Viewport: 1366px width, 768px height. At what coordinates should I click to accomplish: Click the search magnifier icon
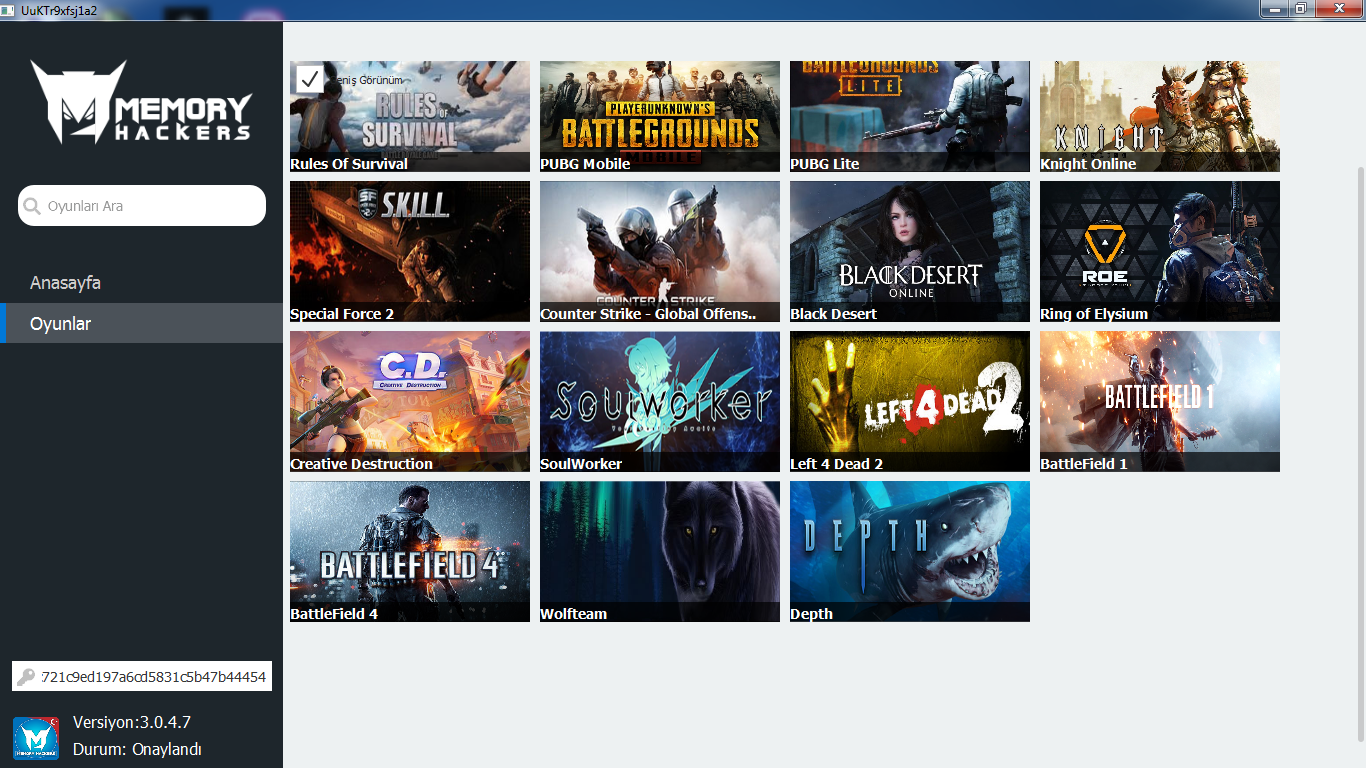click(x=33, y=206)
